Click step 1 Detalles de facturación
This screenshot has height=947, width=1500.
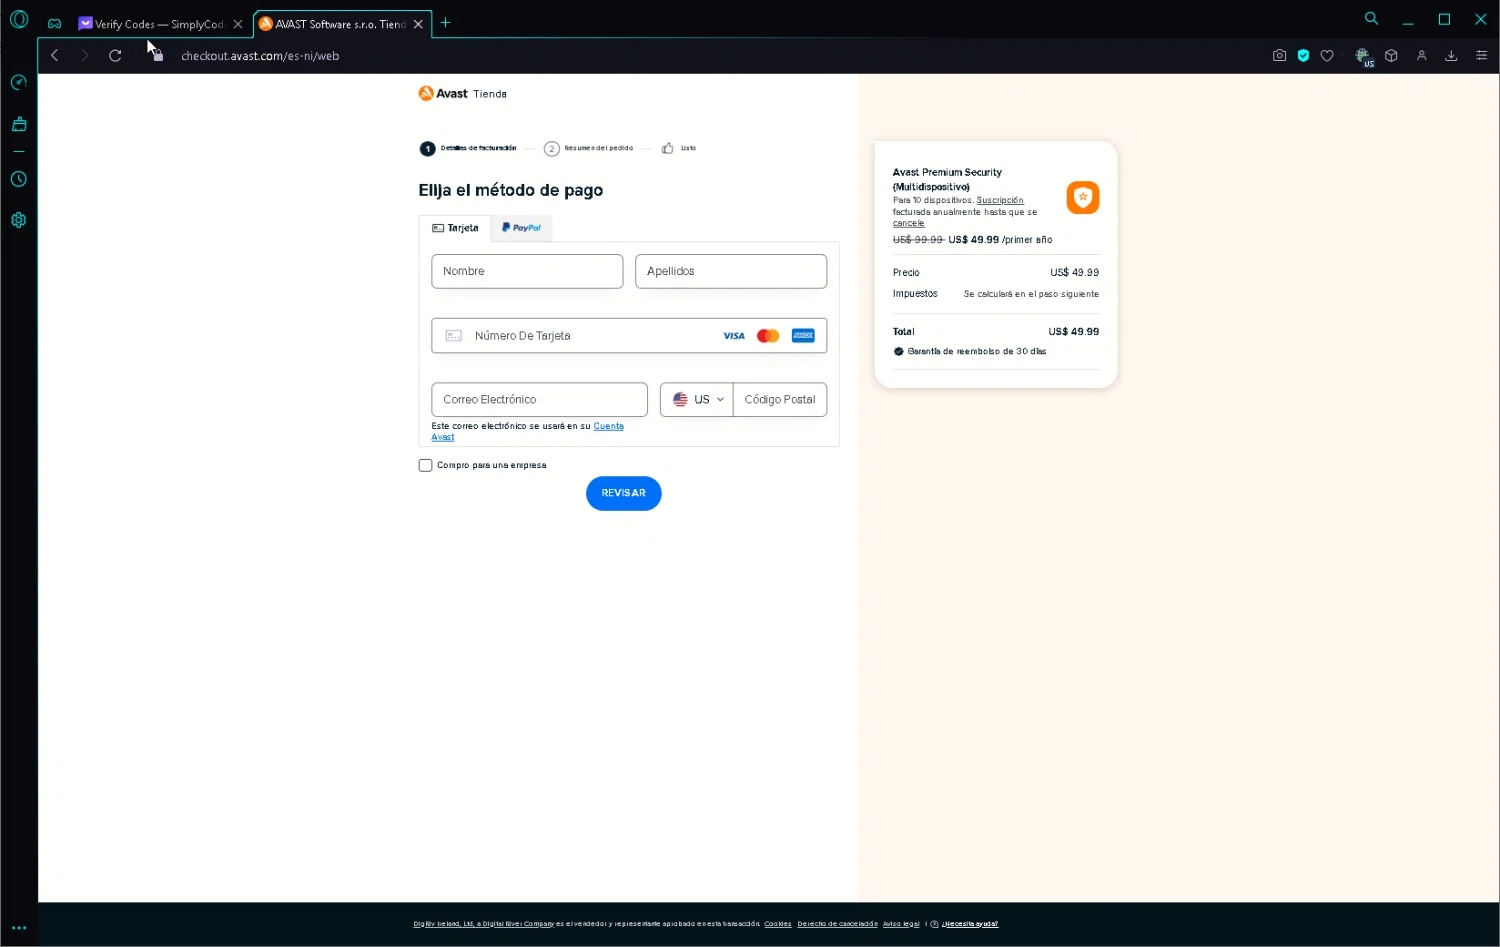pos(468,148)
